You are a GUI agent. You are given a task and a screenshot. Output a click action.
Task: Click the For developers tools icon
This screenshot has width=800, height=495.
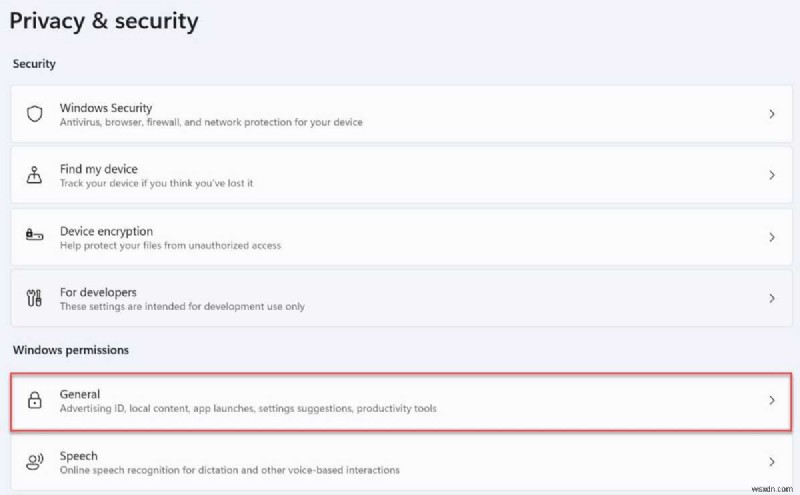point(35,299)
